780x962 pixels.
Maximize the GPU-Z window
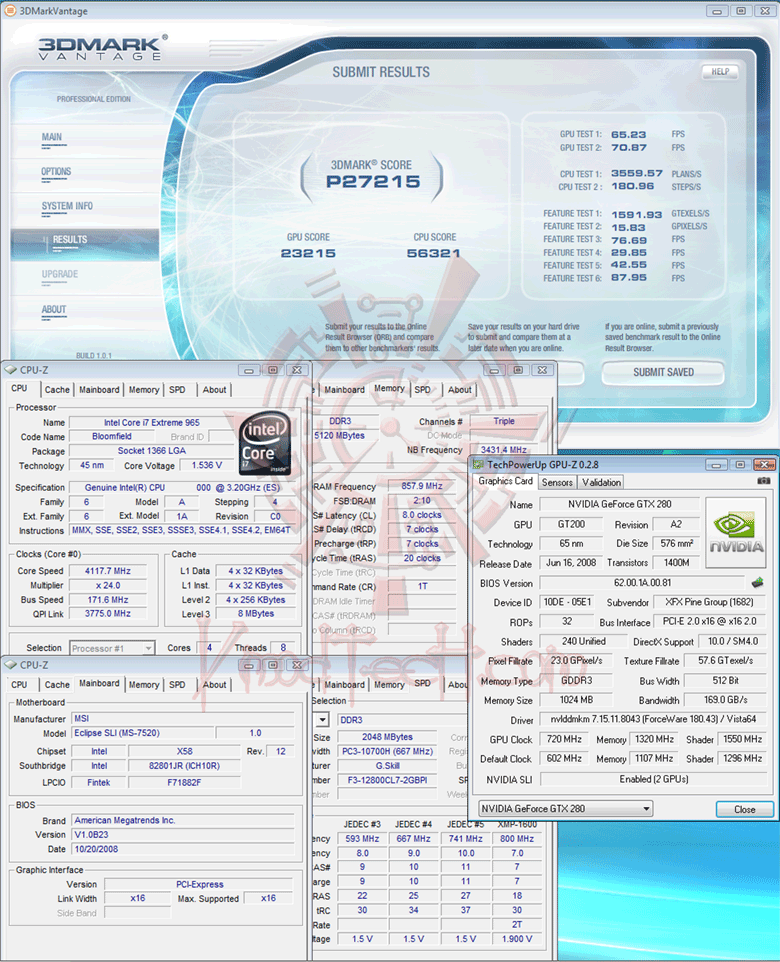click(x=740, y=464)
